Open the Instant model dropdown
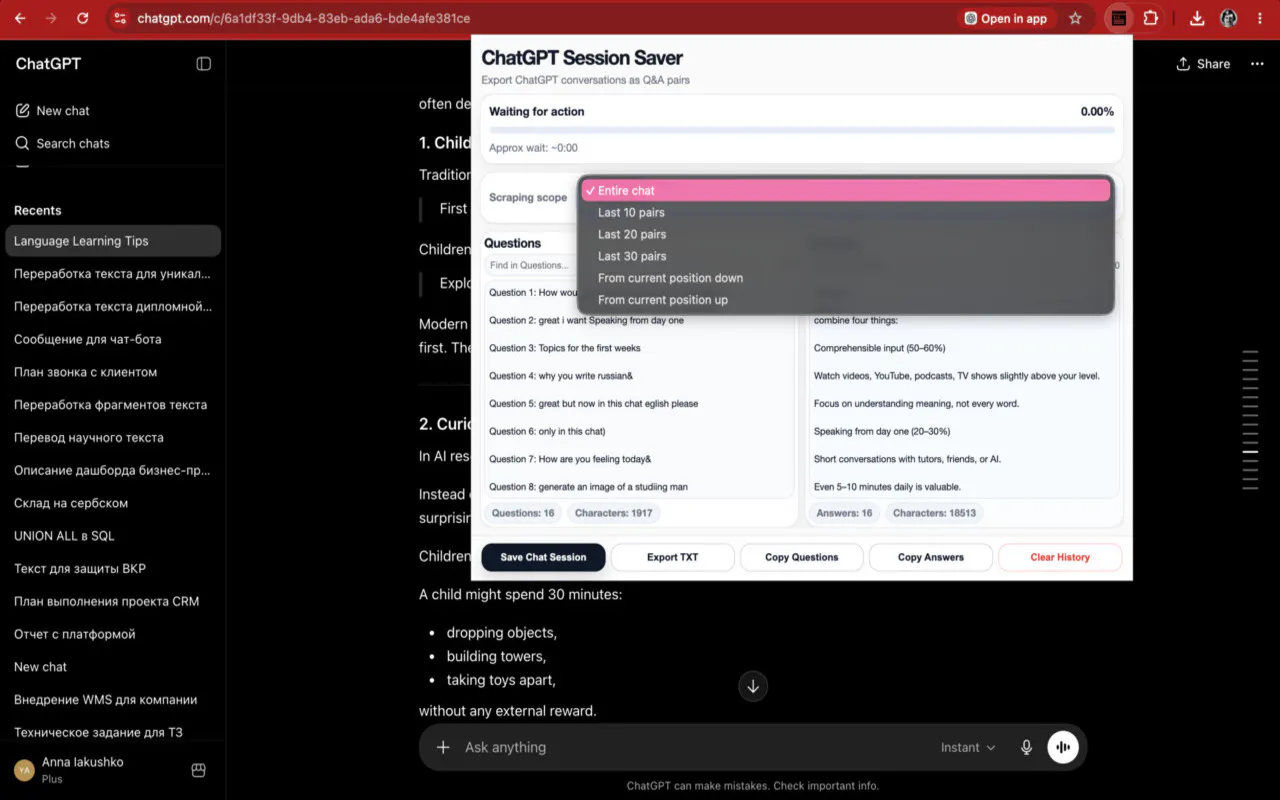Viewport: 1280px width, 800px height. (968, 747)
